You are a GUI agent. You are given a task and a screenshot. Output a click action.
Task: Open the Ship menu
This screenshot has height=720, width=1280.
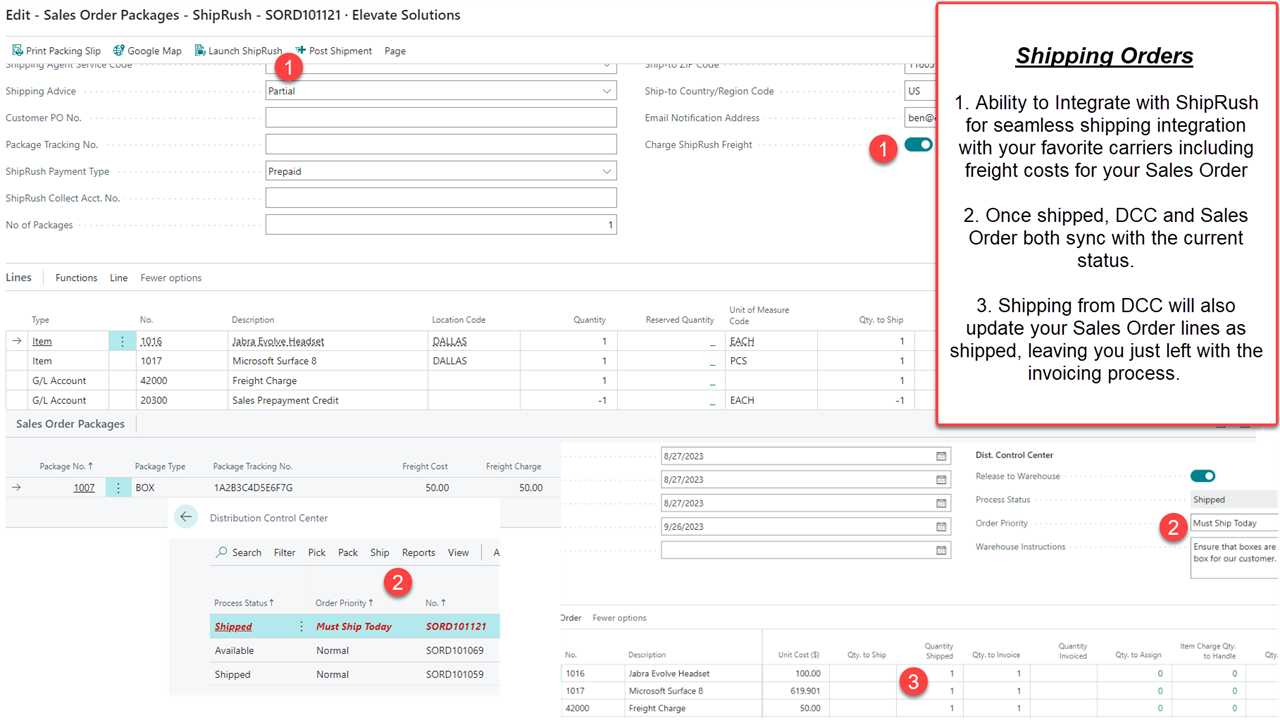point(379,552)
